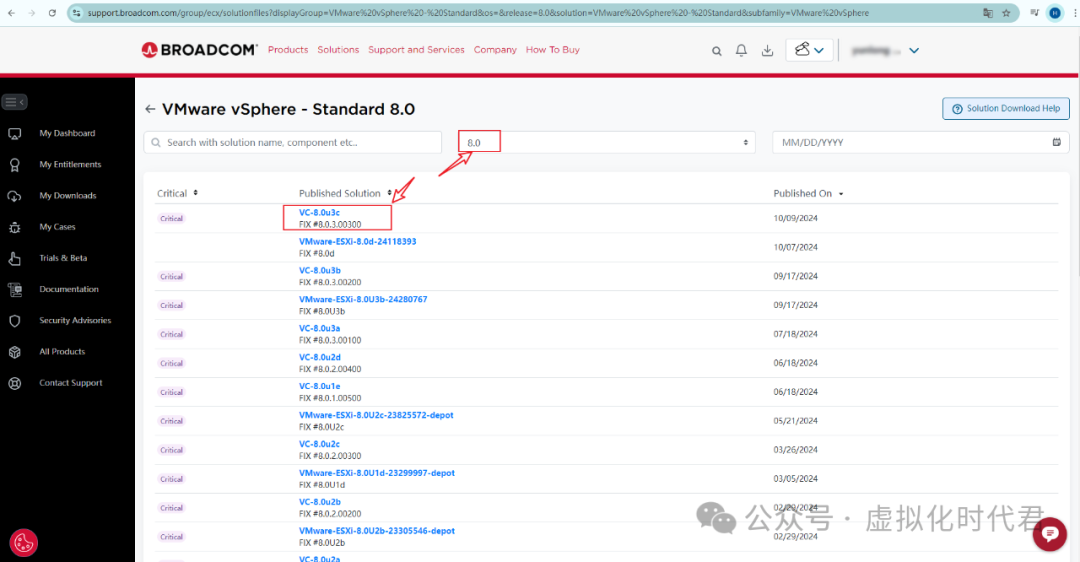The image size is (1080, 562).
Task: Sort by Critical column
Action: tap(177, 193)
